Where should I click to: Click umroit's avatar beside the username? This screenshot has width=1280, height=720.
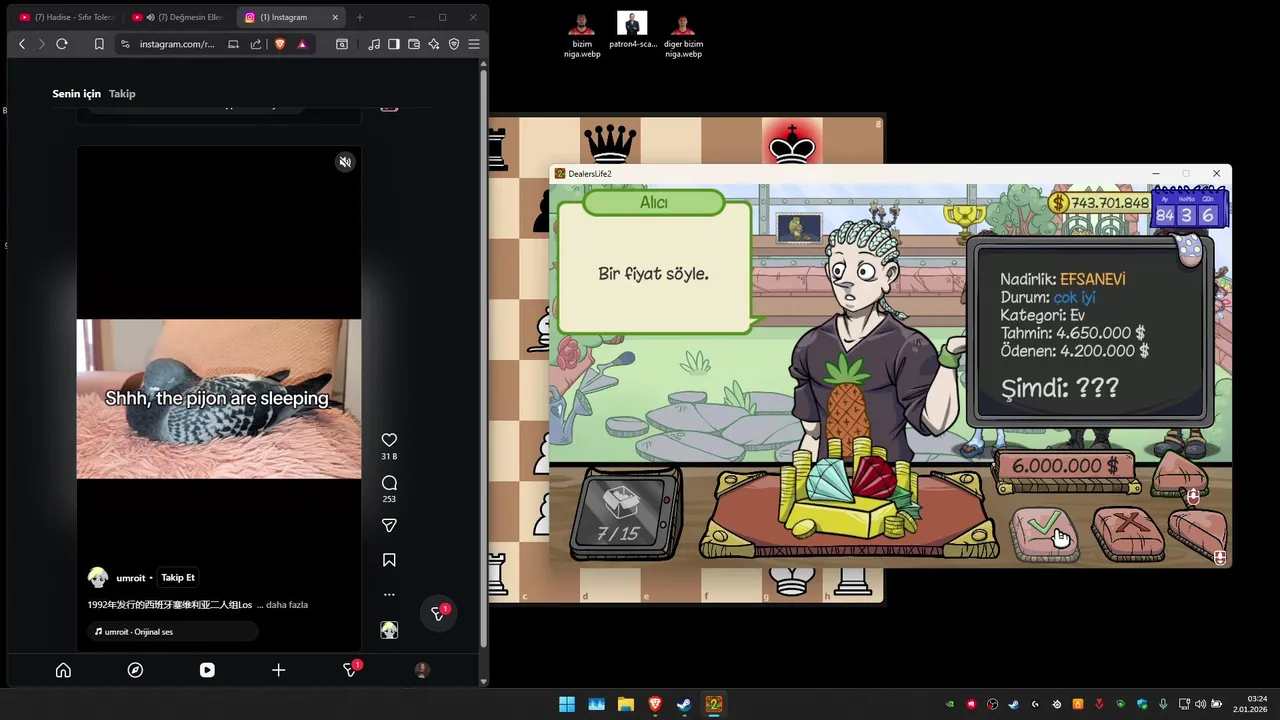(x=98, y=578)
